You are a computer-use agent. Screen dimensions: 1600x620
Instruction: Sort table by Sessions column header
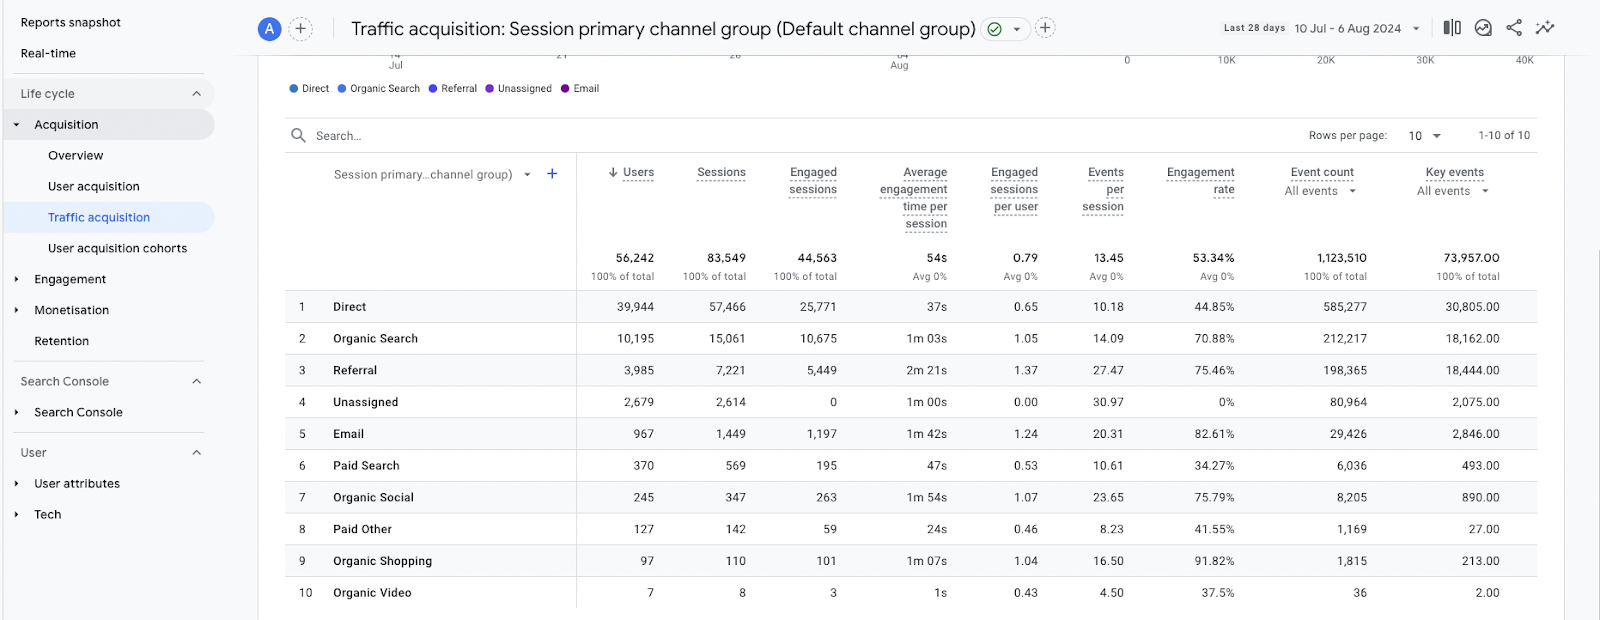721,173
